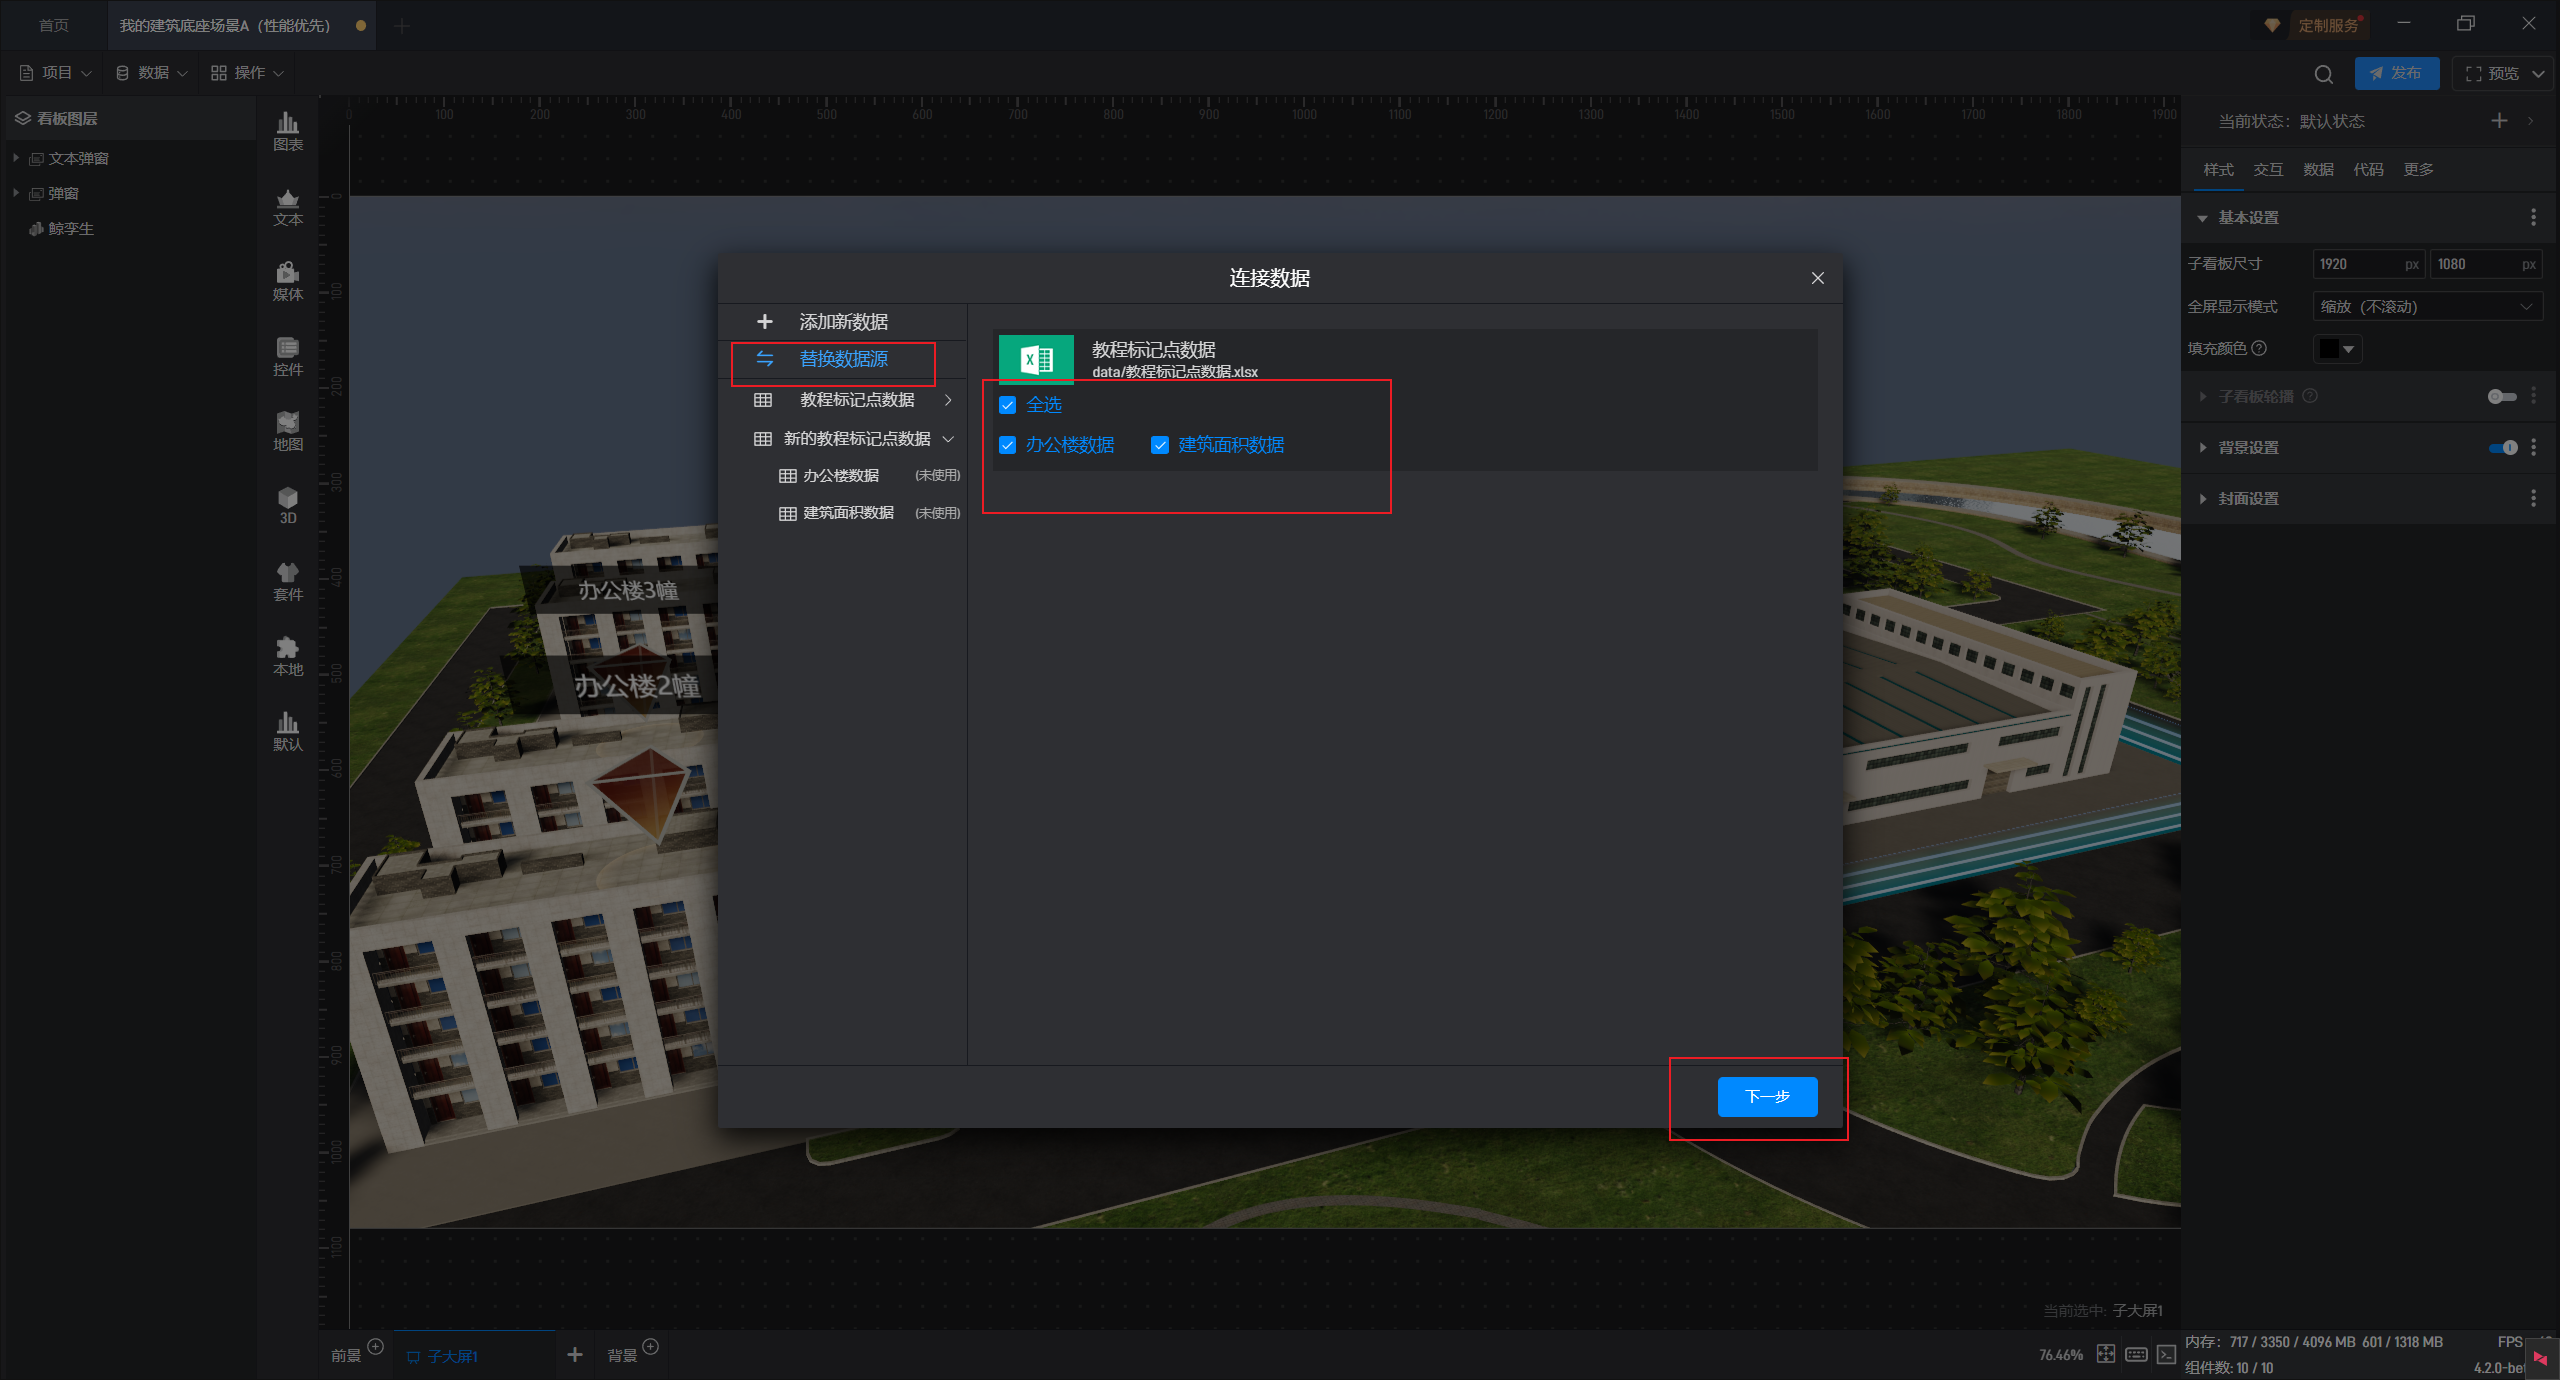Open the 全屏显示模式 dropdown
Screen dimensions: 2560x1380
point(2427,307)
